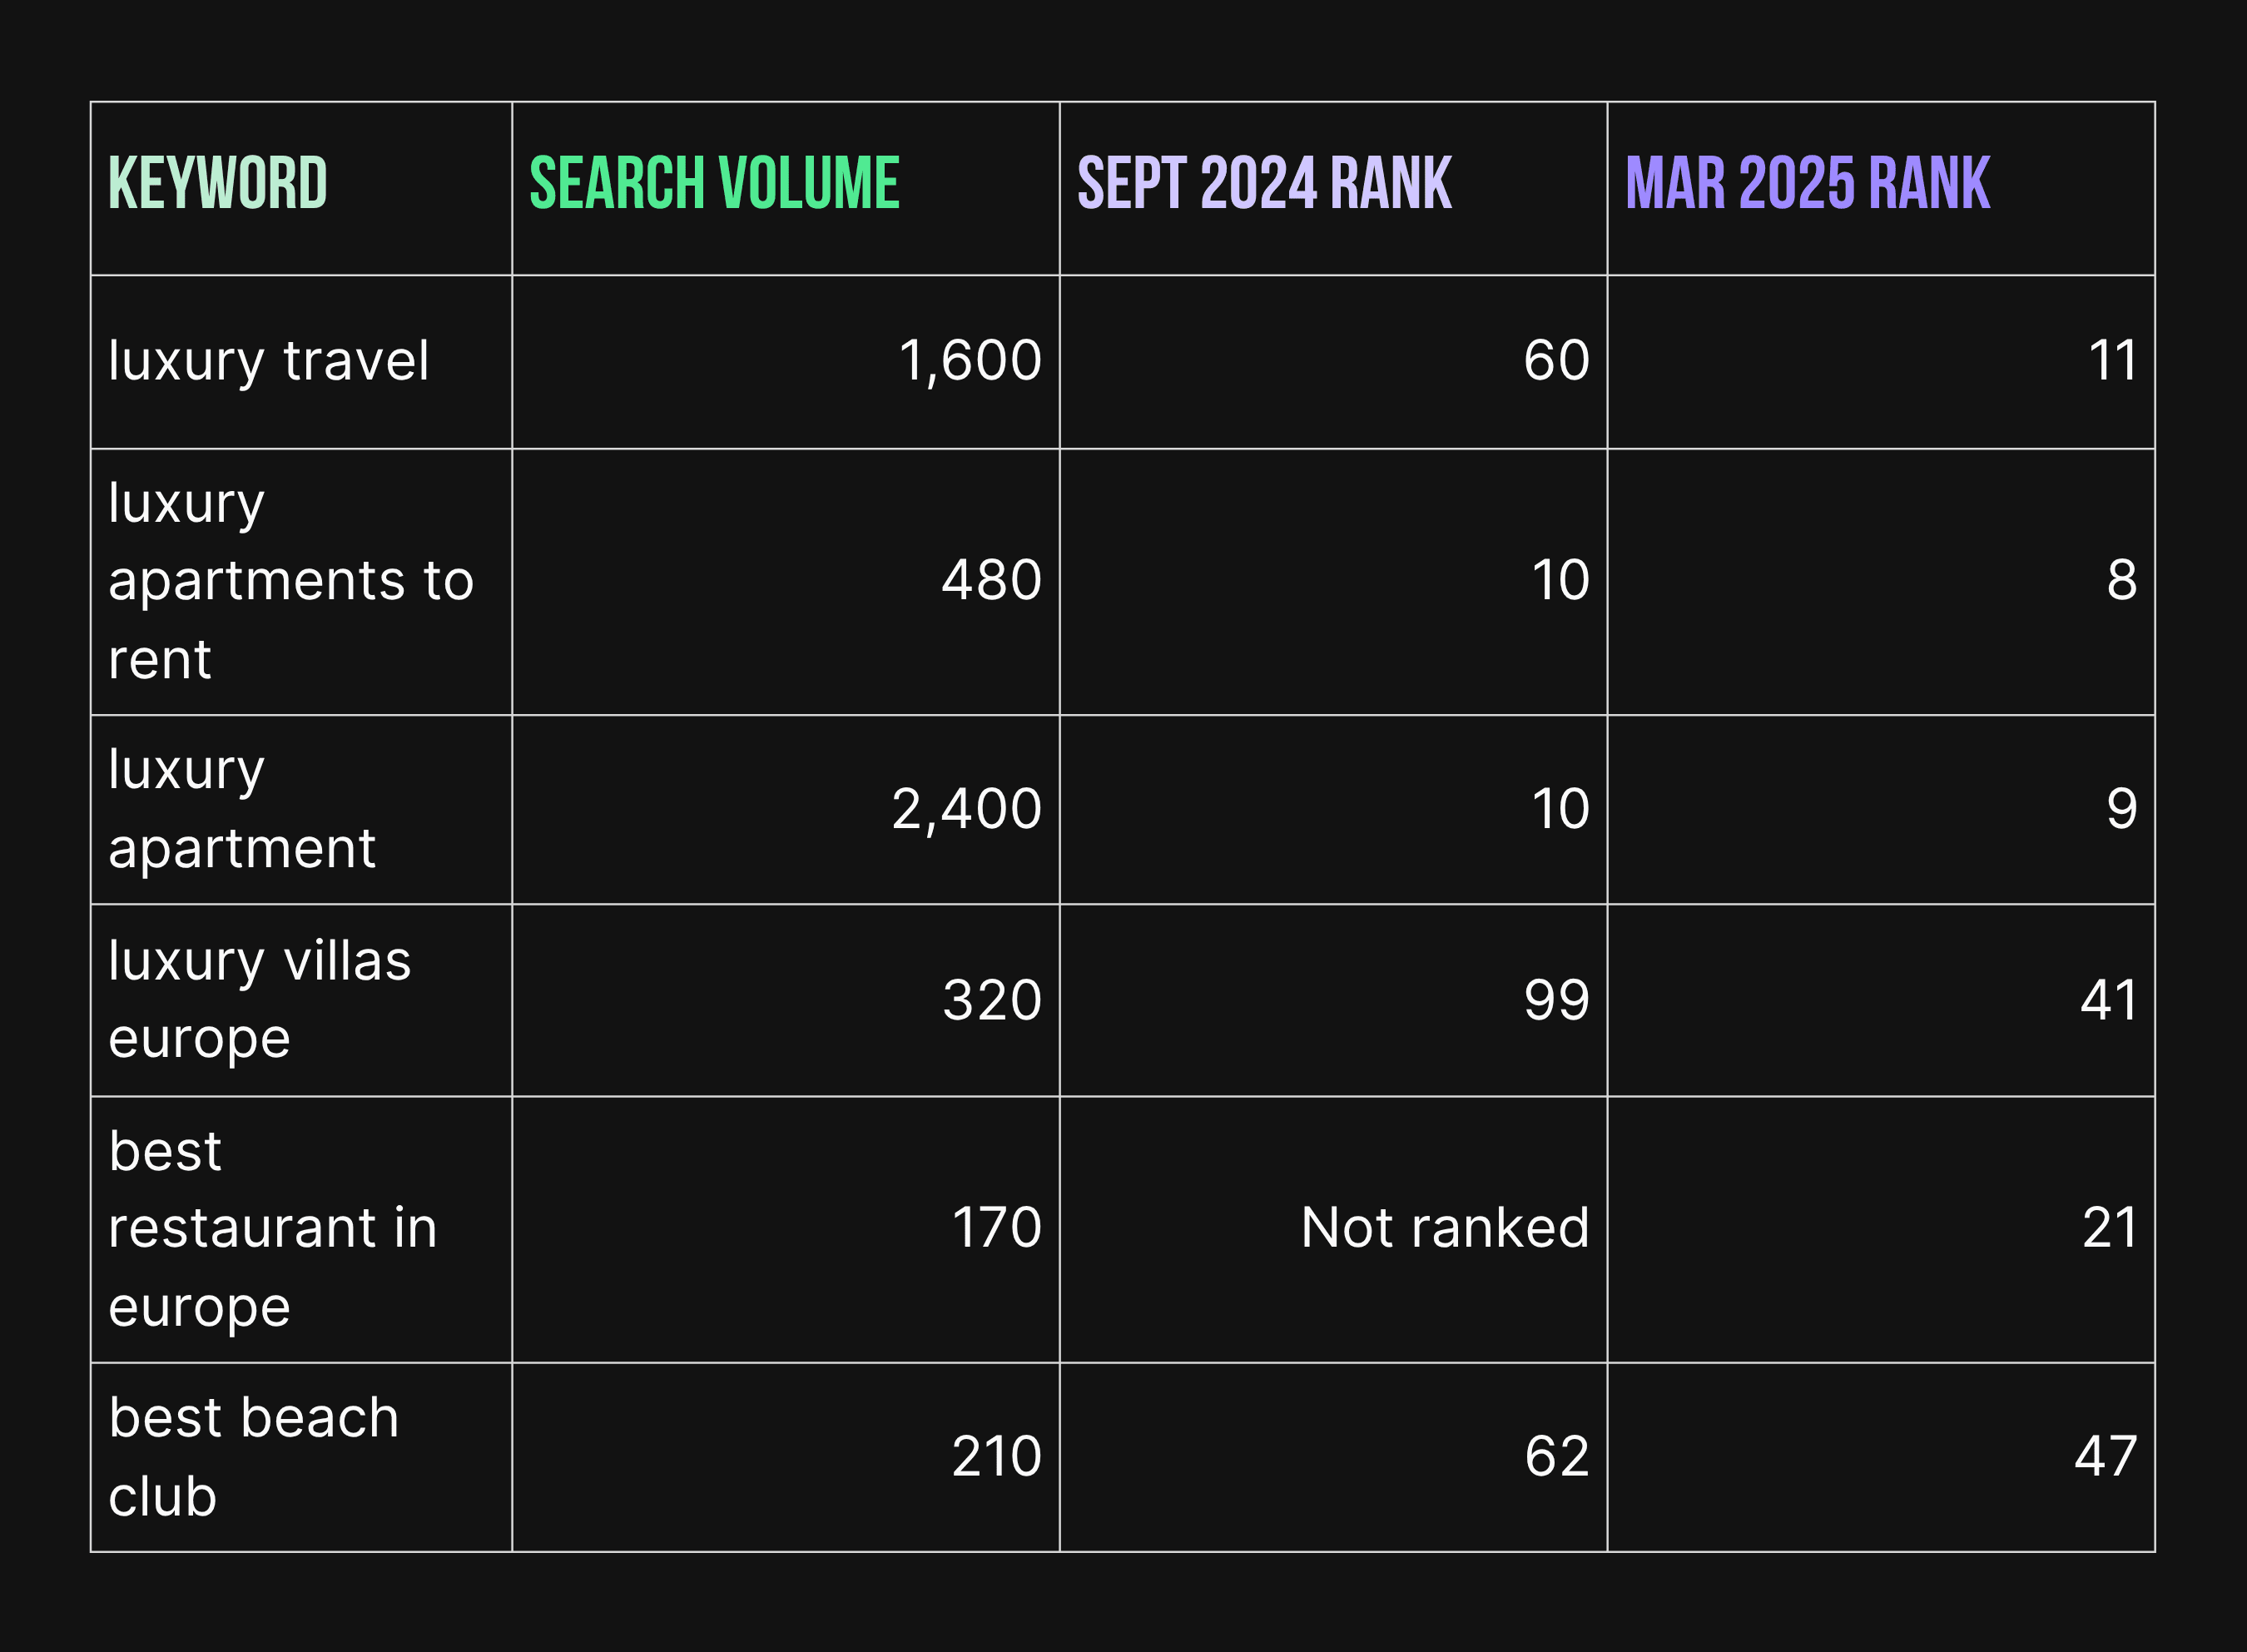The image size is (2247, 1652).
Task: Select the "luxury apartment" keyword cell
Action: click(x=241, y=809)
